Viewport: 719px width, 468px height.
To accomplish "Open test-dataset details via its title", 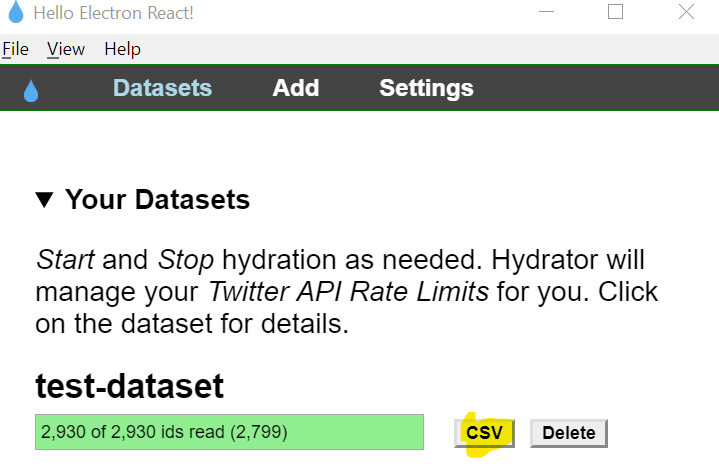I will point(129,386).
